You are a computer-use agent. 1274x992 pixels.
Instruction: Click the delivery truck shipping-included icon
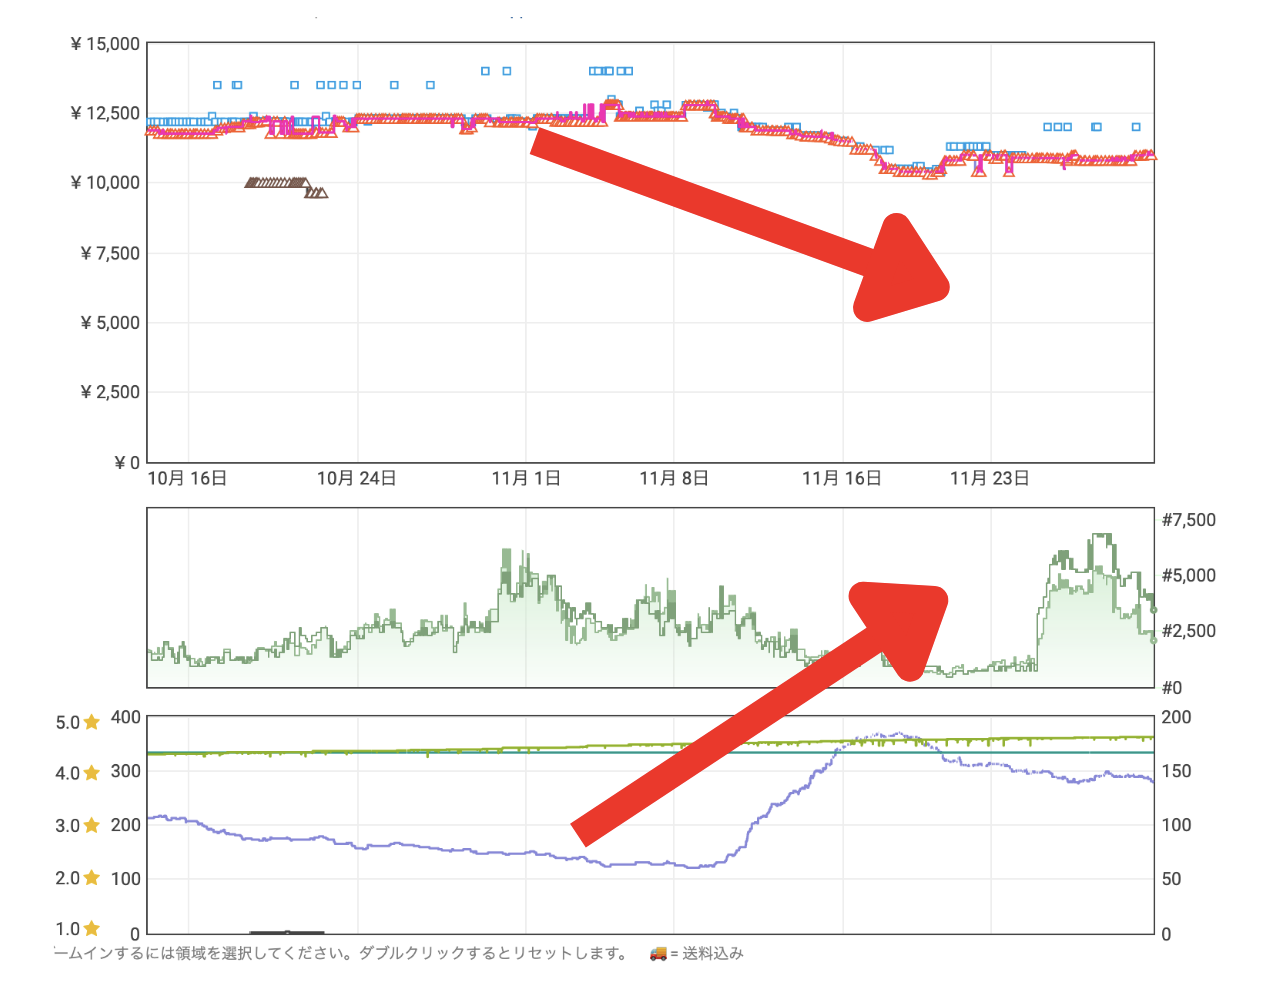click(x=658, y=954)
